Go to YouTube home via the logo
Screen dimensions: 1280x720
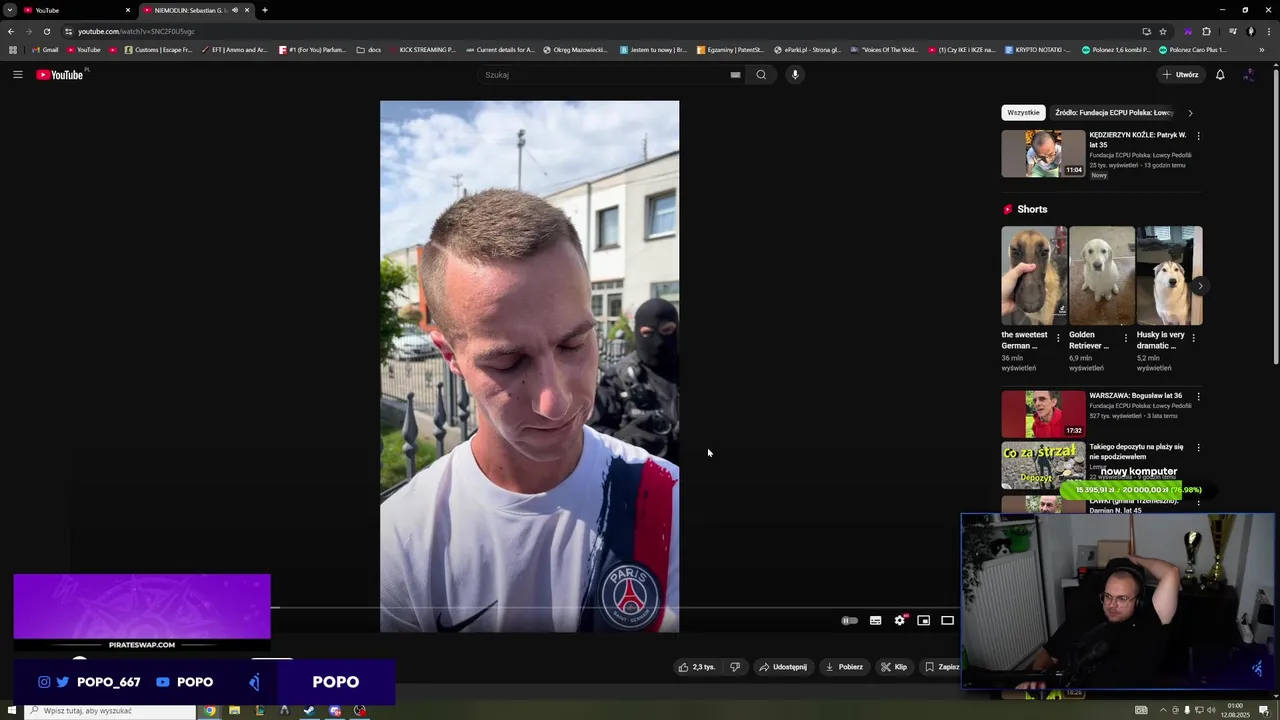click(x=60, y=75)
